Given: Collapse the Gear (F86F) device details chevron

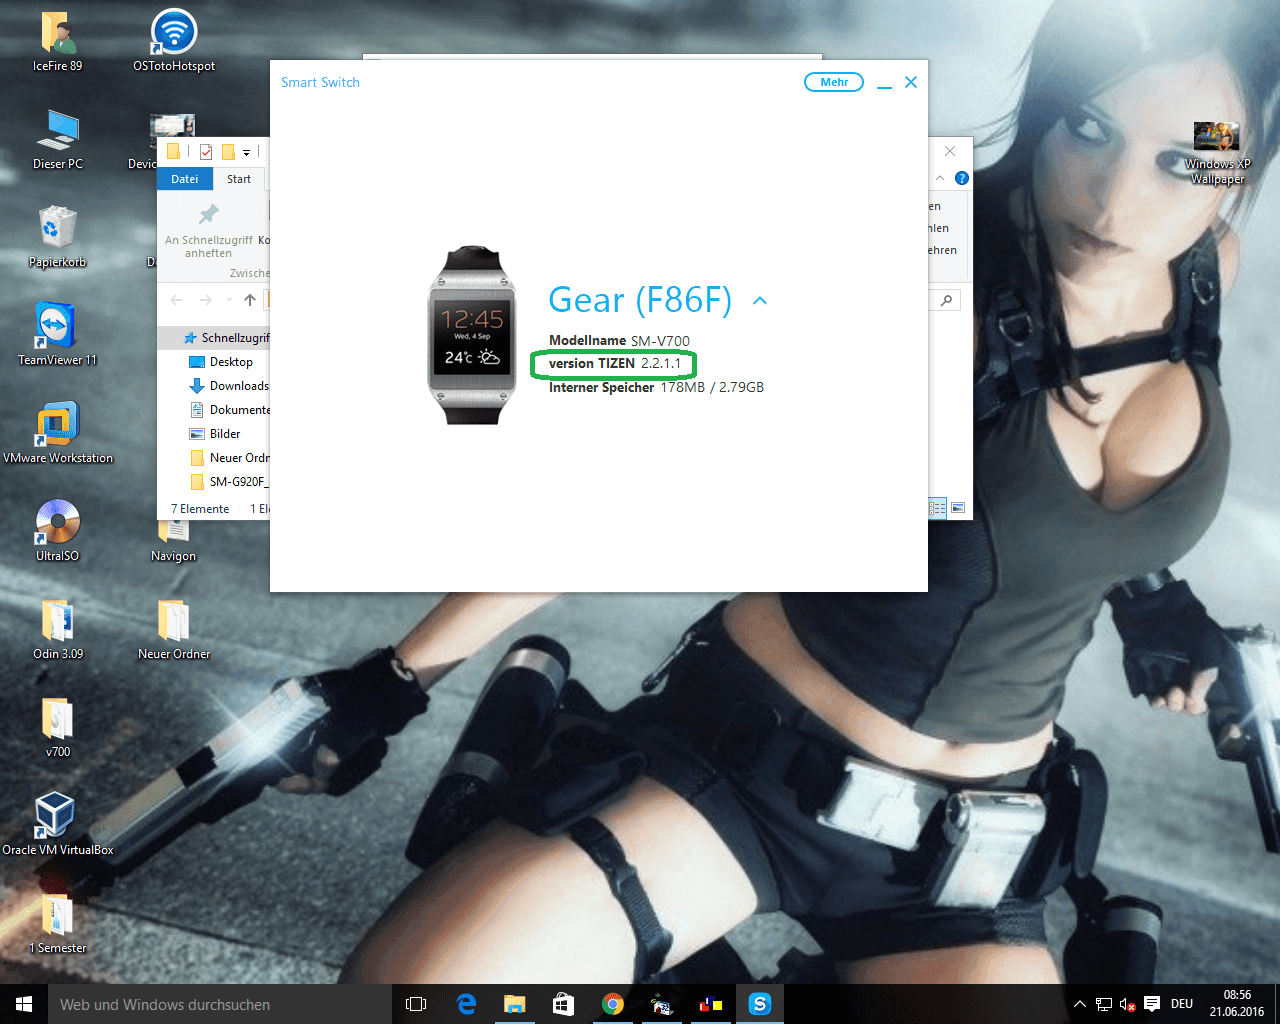Looking at the screenshot, I should coord(760,300).
